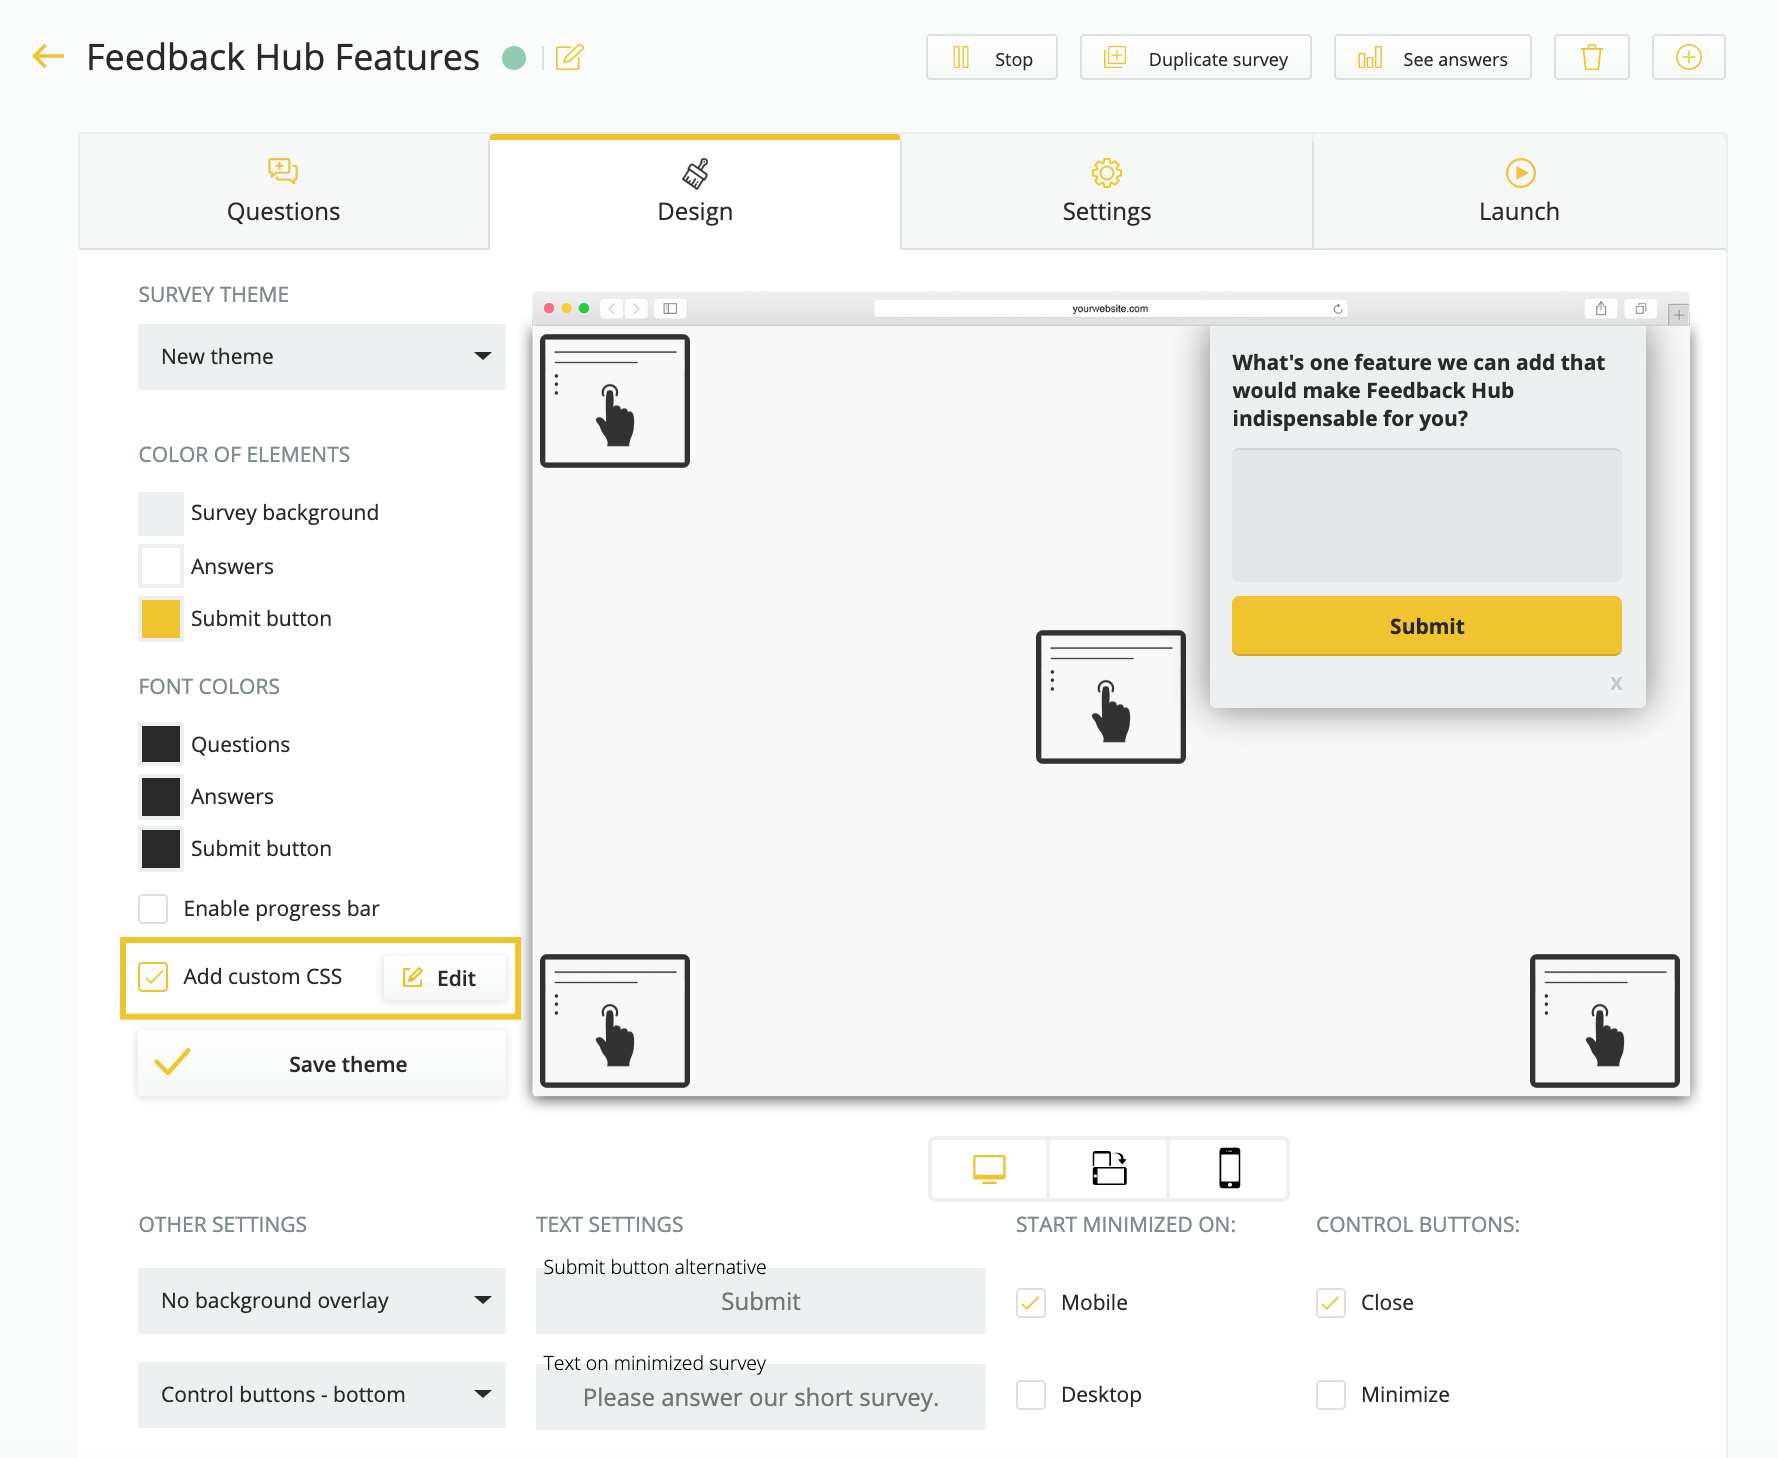The image size is (1778, 1458).
Task: Pick Submit button font color swatch
Action: 161,849
